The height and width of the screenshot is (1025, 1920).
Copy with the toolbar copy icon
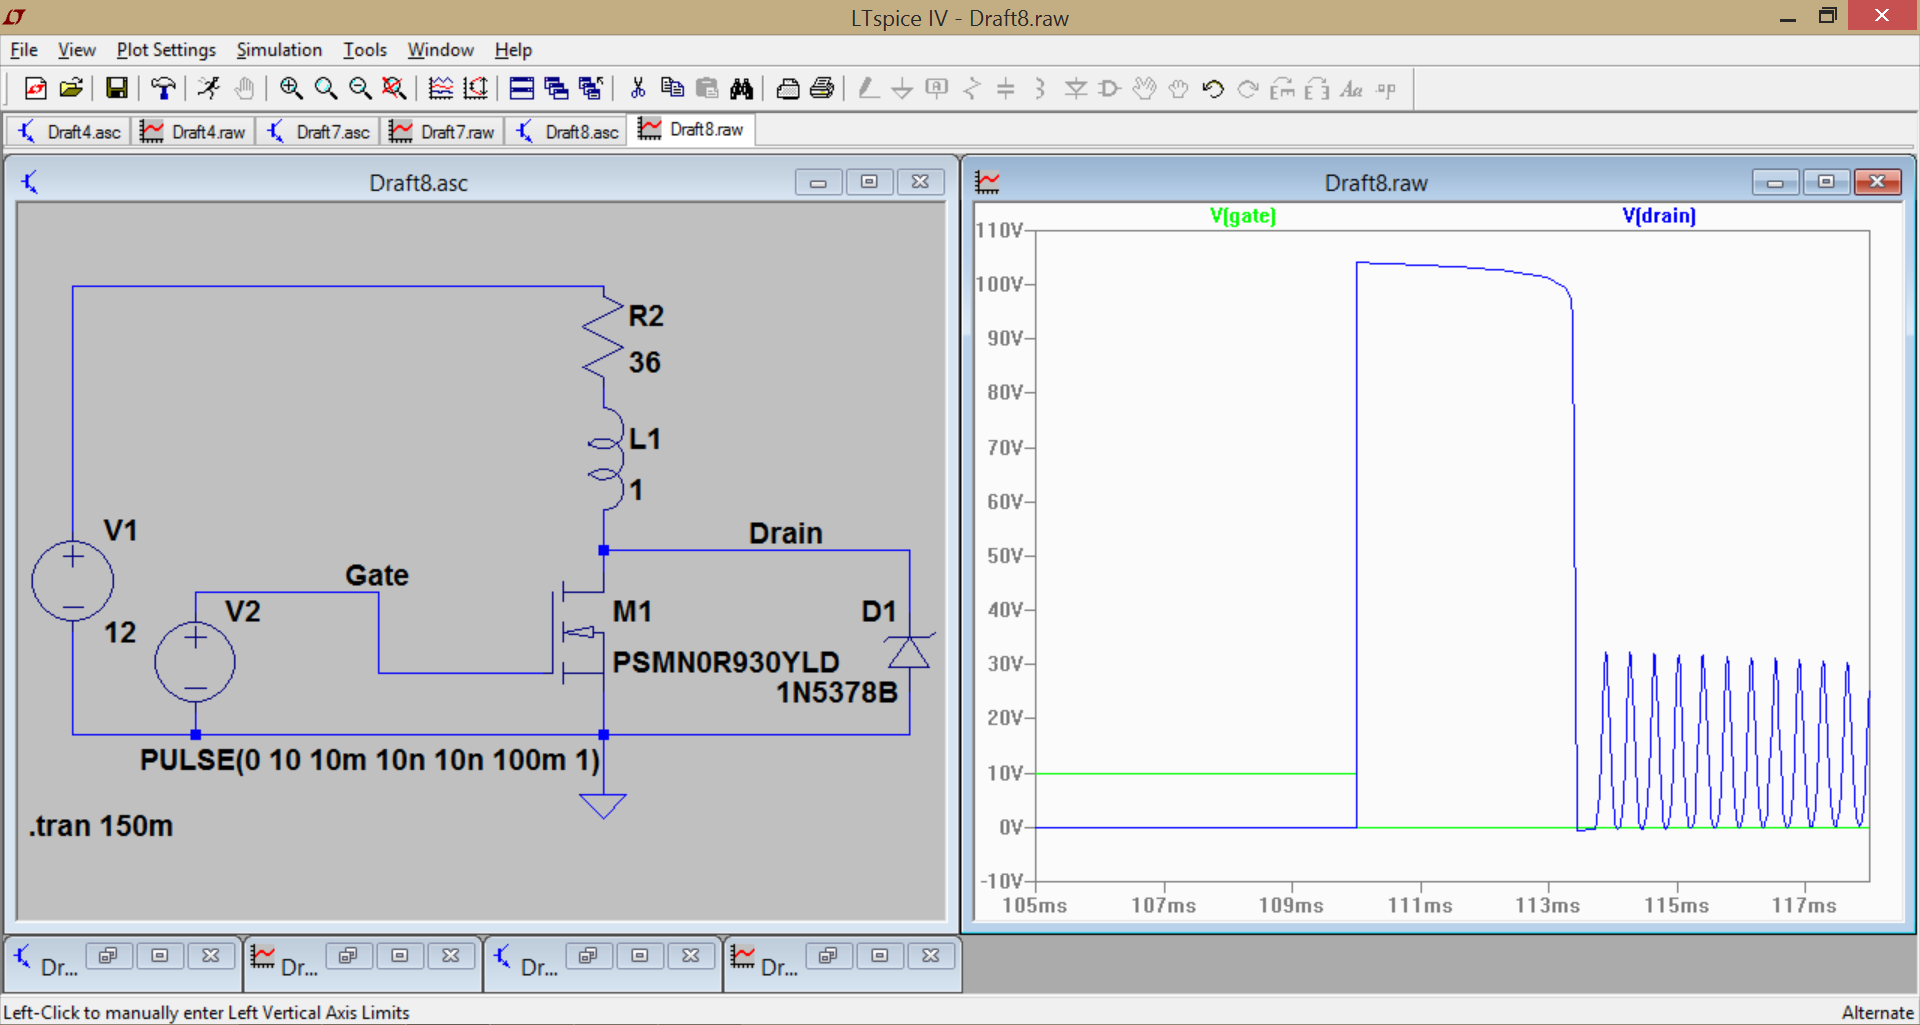pos(672,89)
